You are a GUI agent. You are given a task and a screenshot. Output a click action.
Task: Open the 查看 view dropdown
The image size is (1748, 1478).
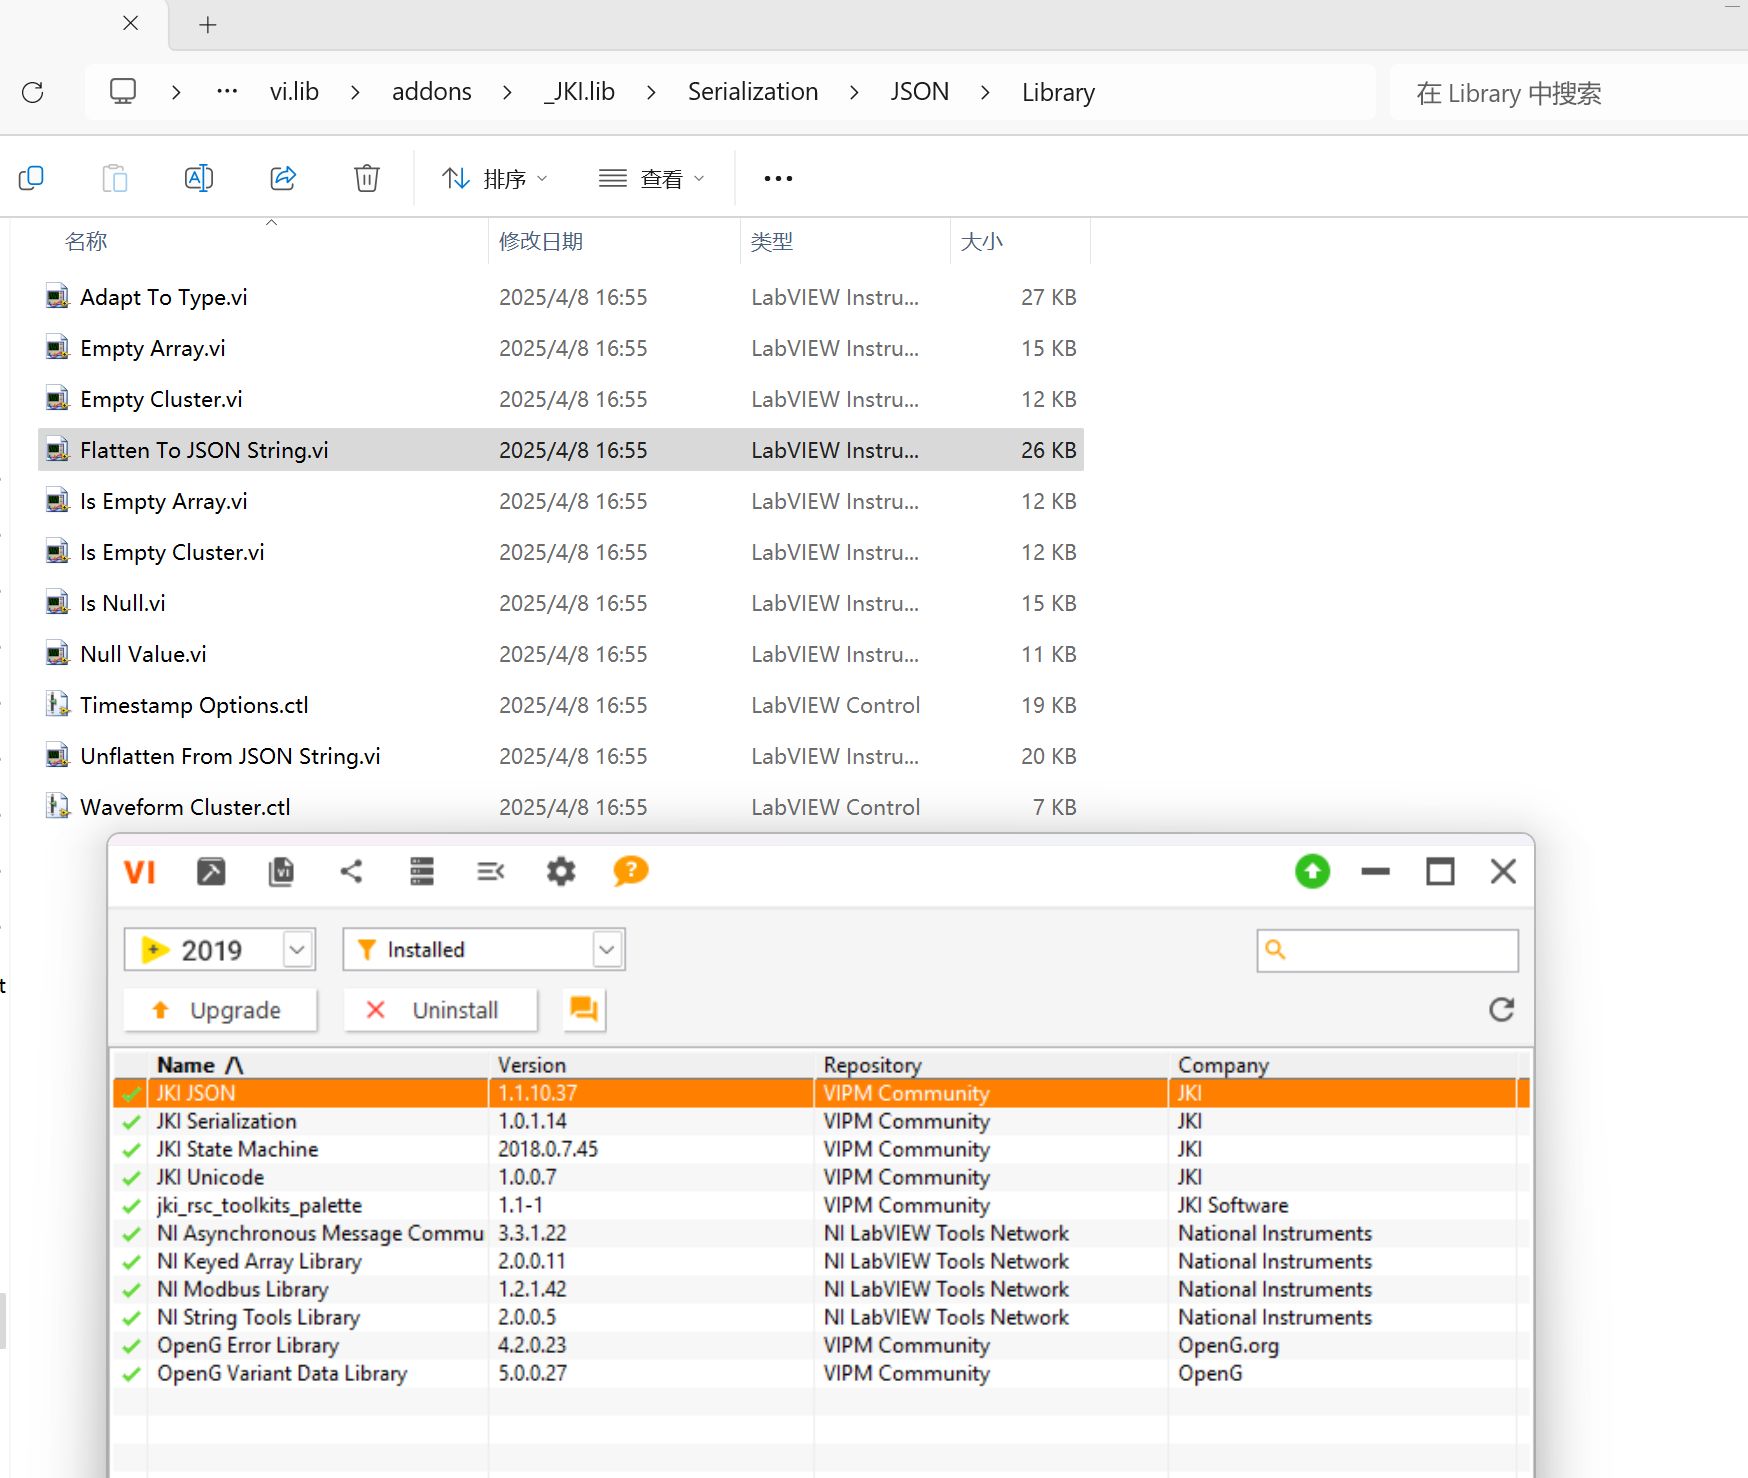pyautogui.click(x=652, y=178)
